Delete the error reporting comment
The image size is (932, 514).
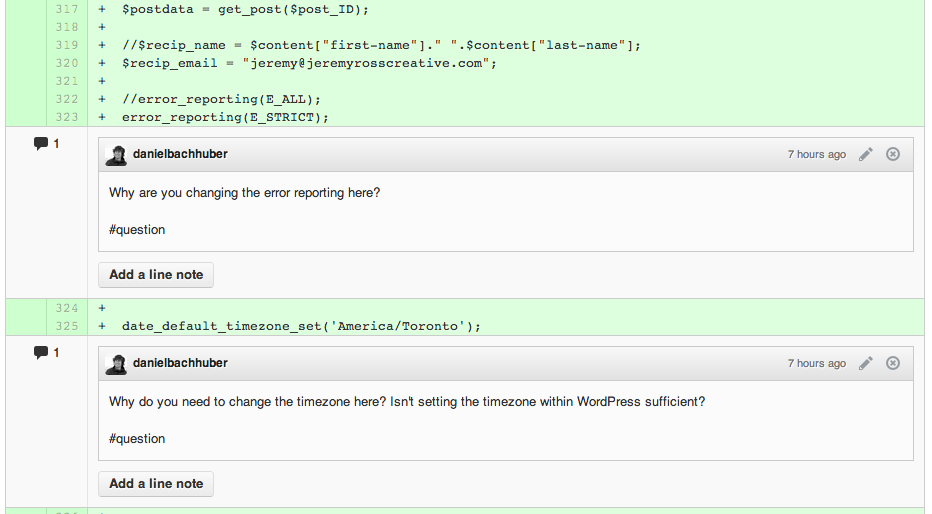tap(893, 154)
